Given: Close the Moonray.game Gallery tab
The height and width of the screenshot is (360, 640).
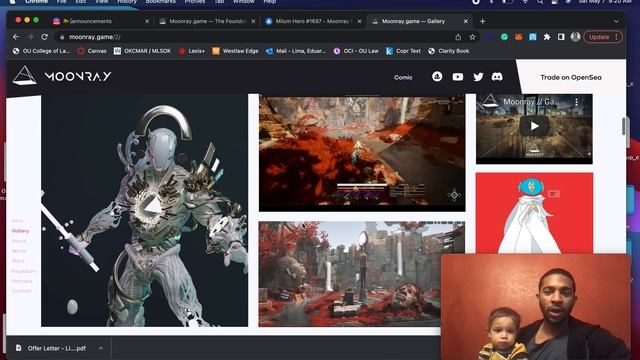Looking at the screenshot, I should (x=466, y=21).
